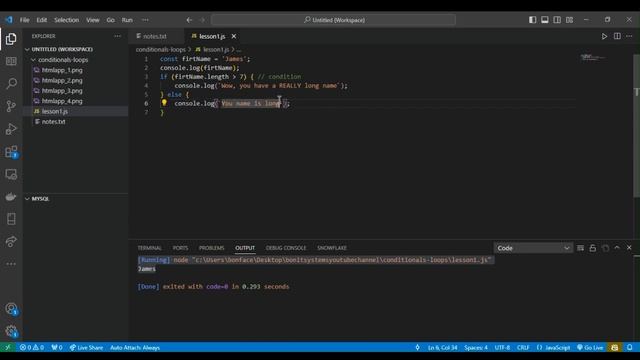Close the bottom panel
Viewport: 640px width, 360px height.
tap(629, 248)
